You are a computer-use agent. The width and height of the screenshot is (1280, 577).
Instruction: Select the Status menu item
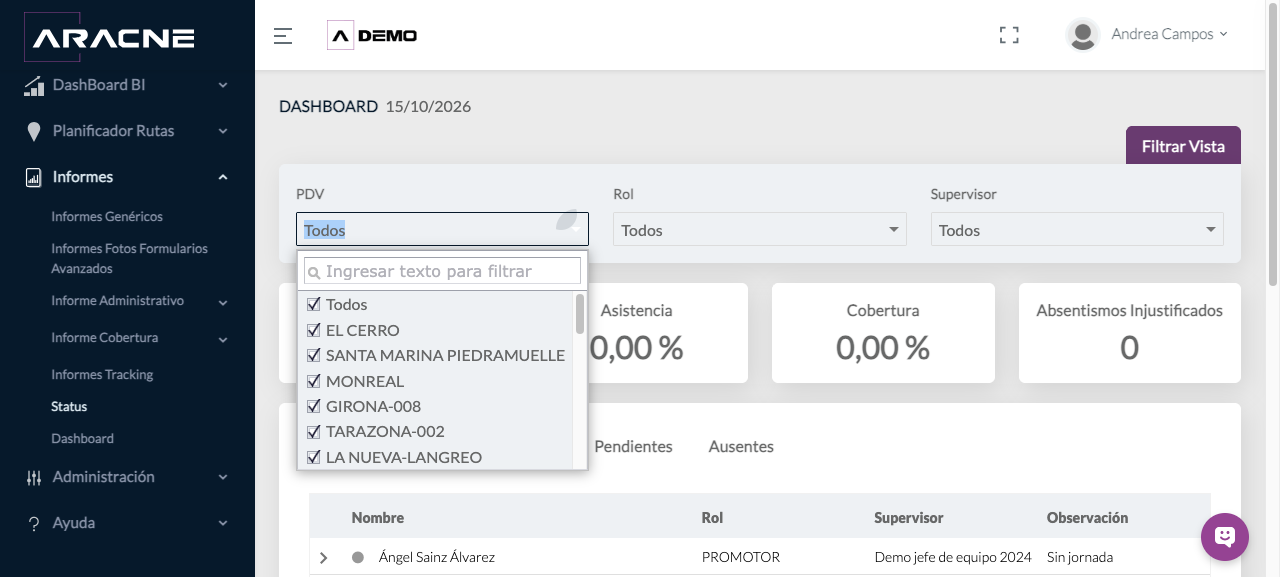(x=69, y=406)
